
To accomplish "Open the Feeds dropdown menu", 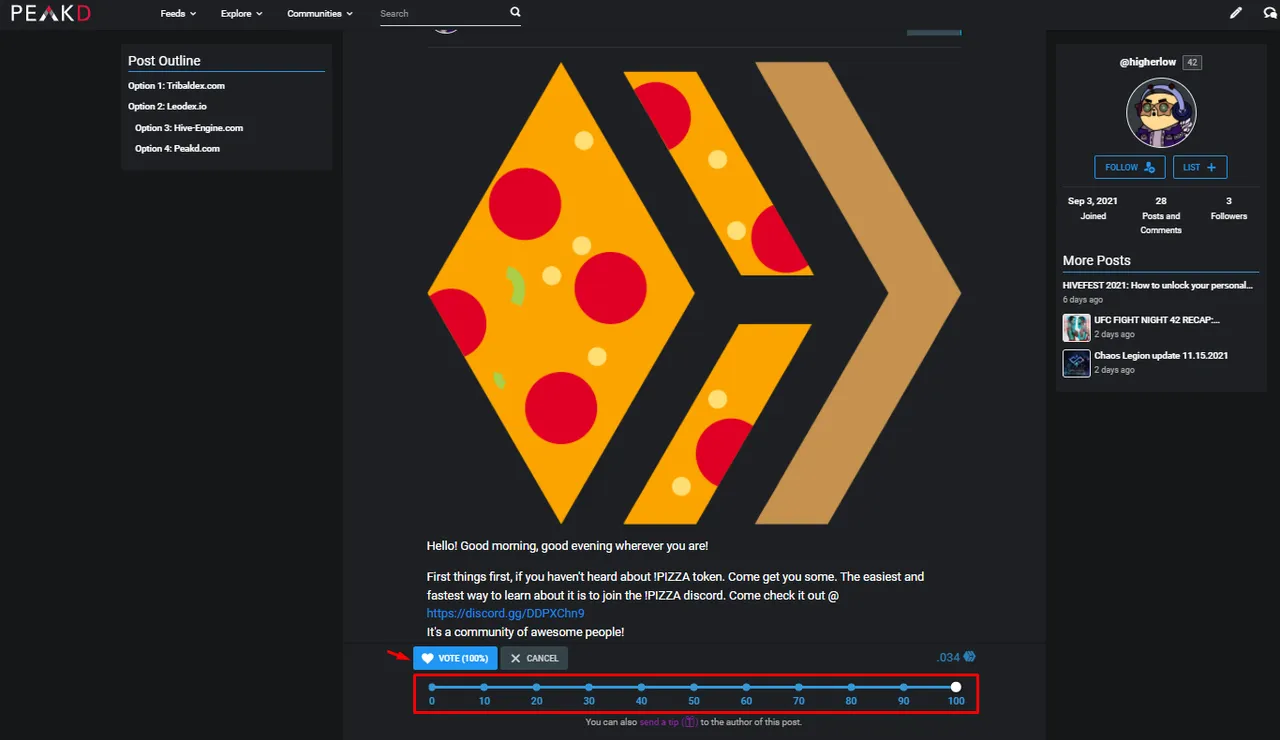I will click(178, 14).
